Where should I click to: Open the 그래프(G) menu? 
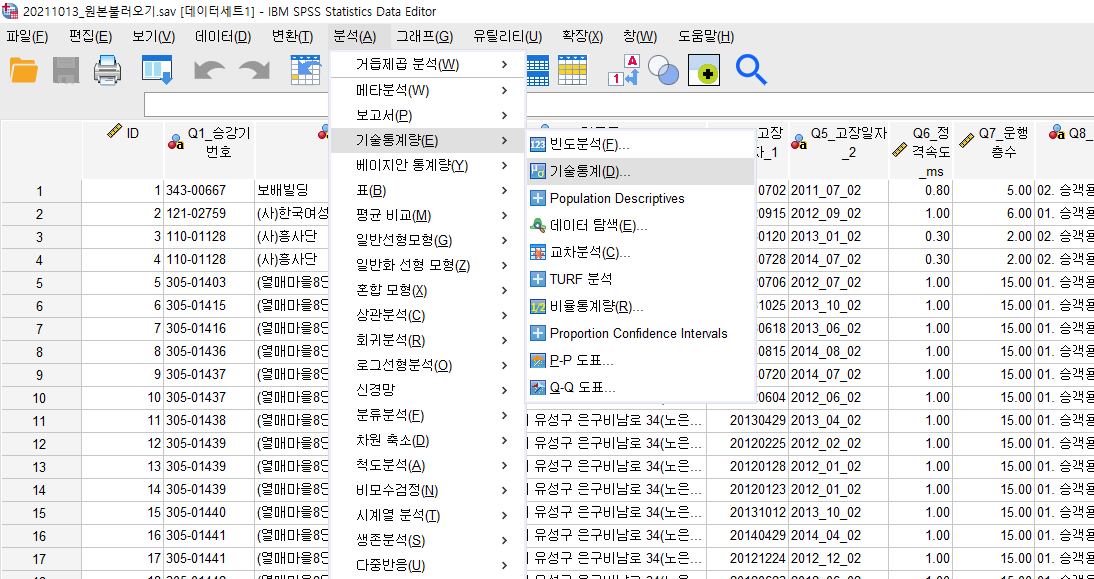click(424, 36)
